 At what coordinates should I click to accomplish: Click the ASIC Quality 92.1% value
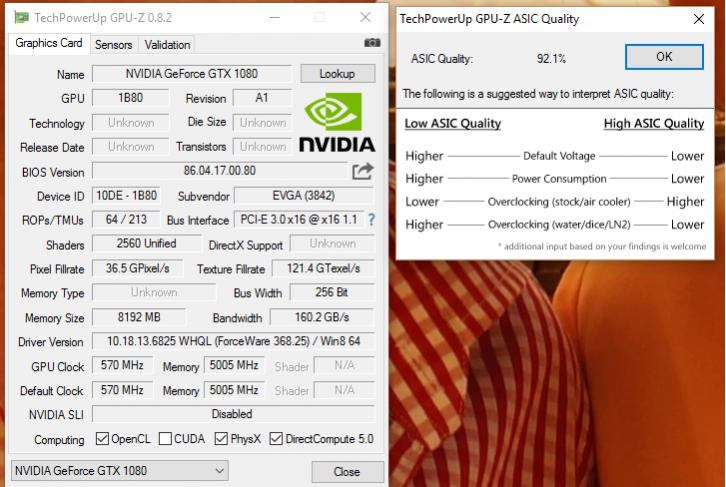[x=551, y=59]
